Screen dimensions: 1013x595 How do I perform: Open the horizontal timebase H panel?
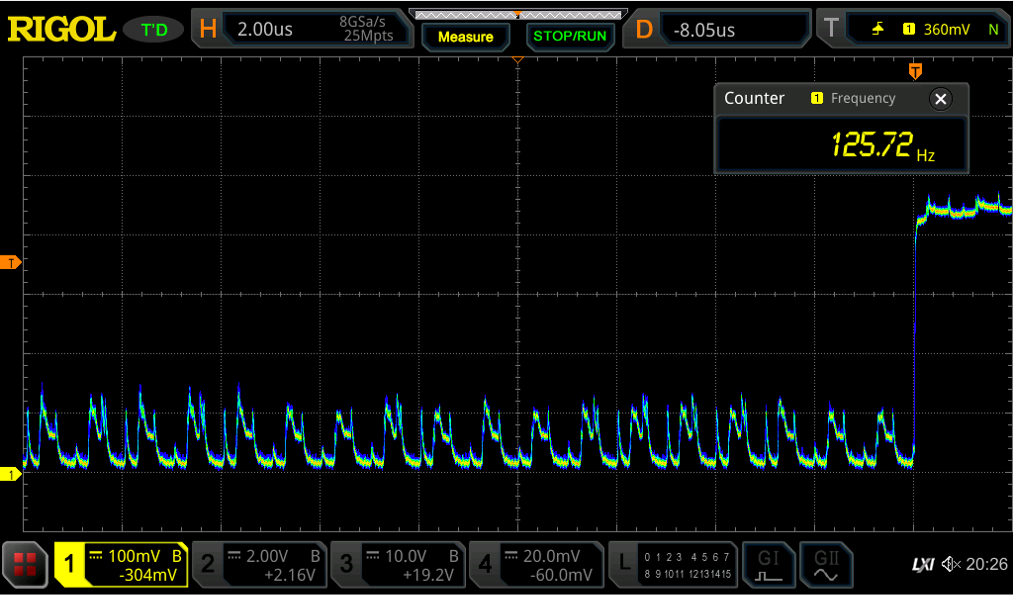point(304,30)
